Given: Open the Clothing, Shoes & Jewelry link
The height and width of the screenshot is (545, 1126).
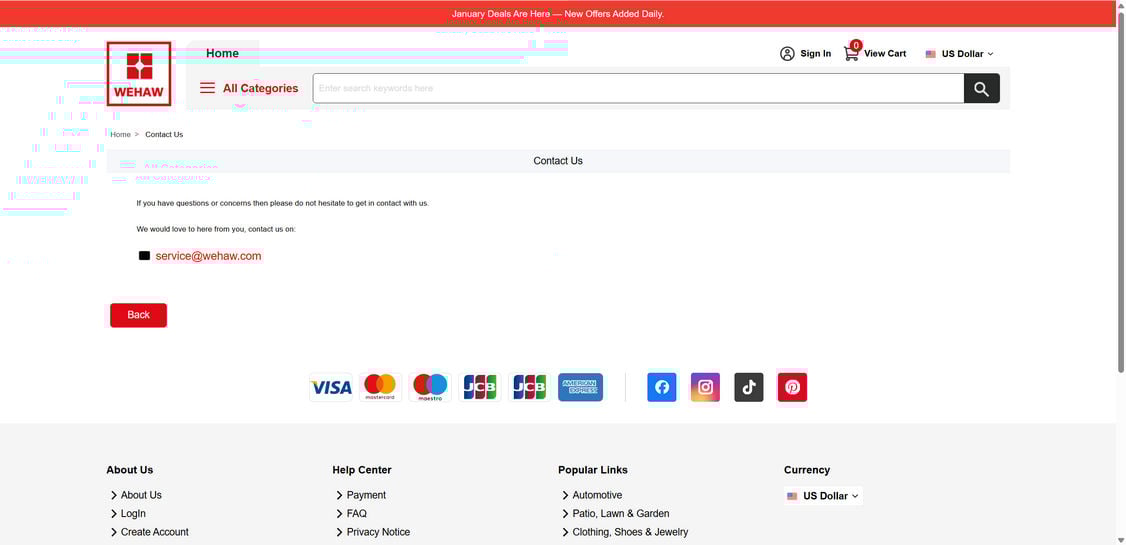Looking at the screenshot, I should point(630,533).
